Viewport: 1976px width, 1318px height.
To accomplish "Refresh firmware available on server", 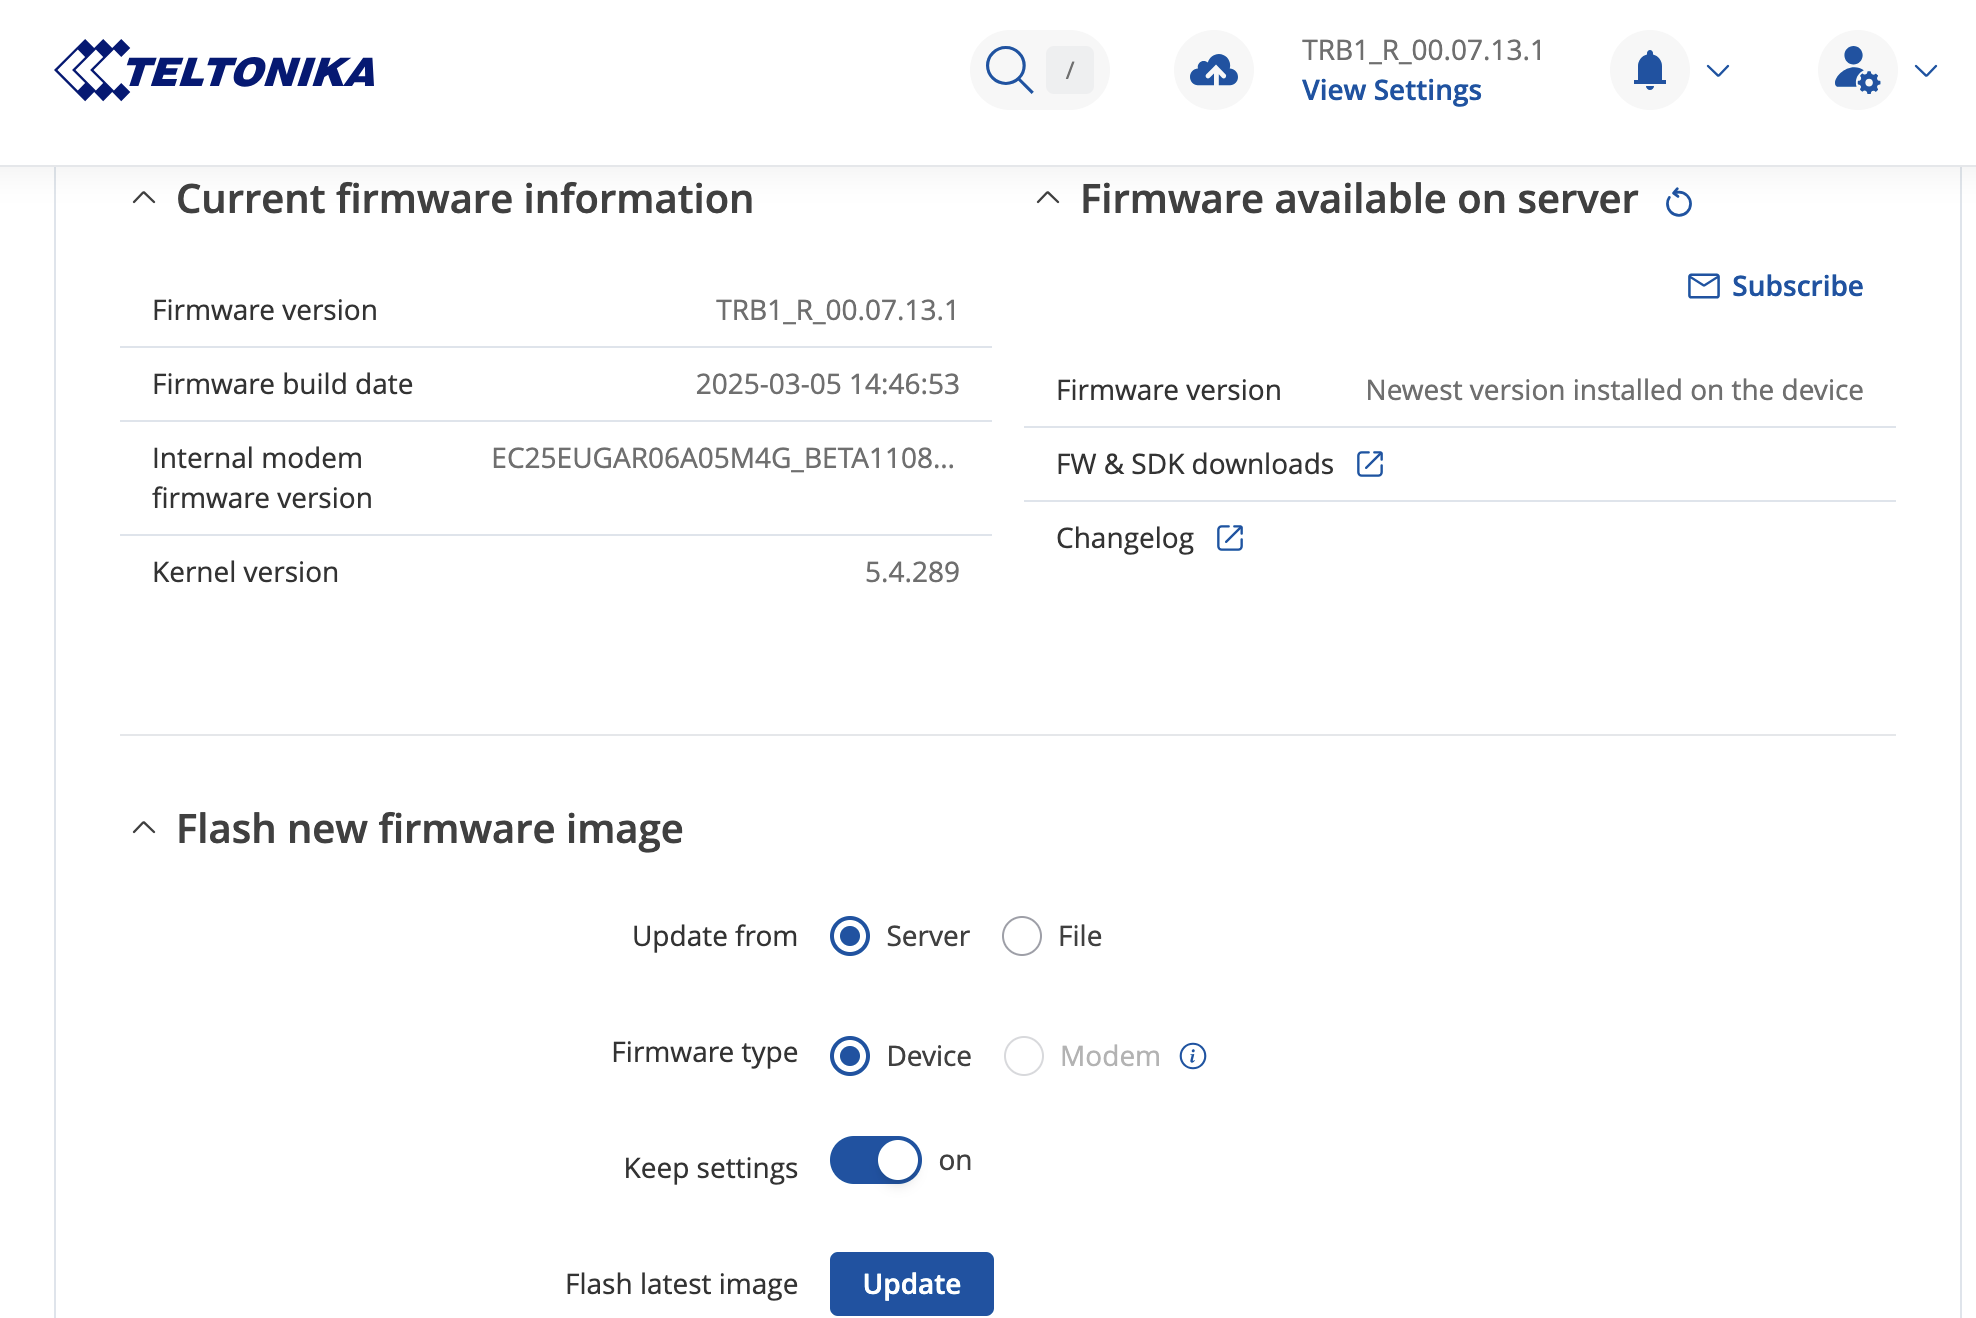I will point(1679,202).
